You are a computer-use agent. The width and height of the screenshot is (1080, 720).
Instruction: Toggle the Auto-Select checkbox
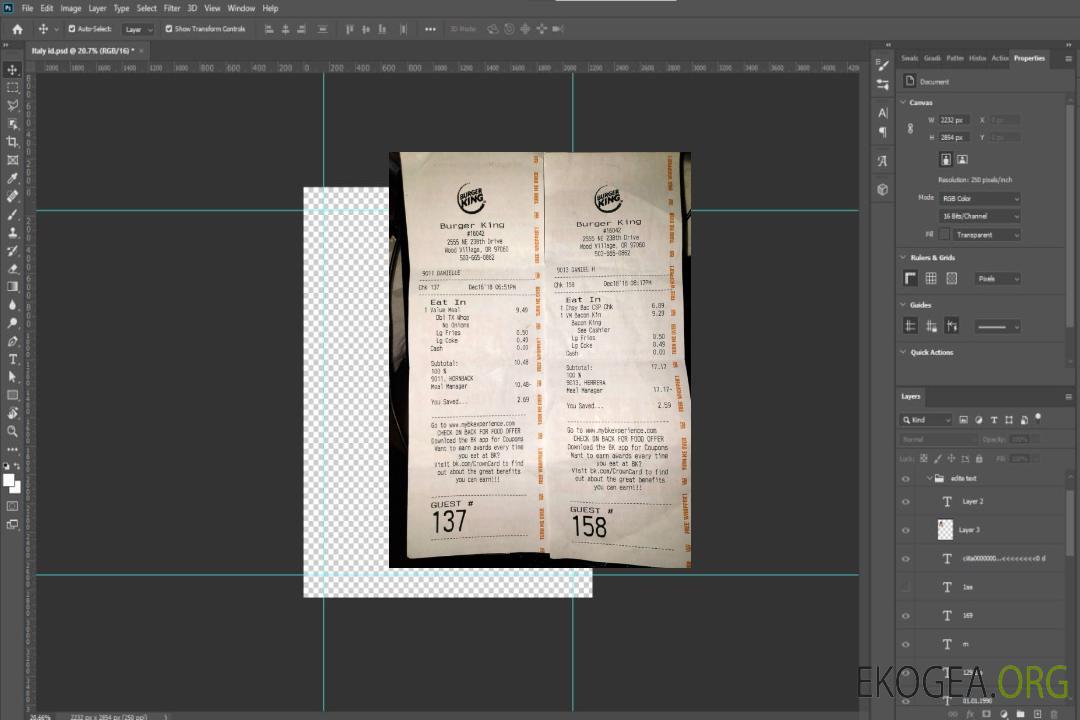(x=72, y=29)
